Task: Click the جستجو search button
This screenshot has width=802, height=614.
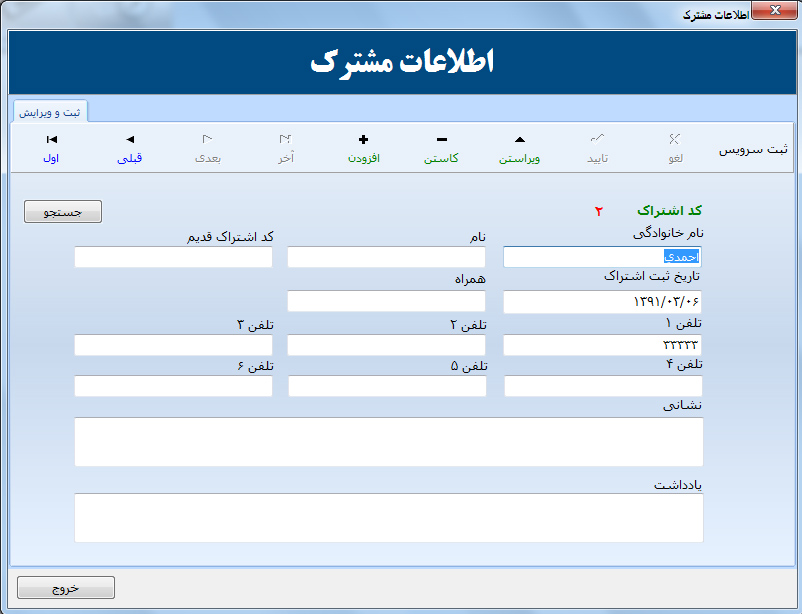Action: coord(63,211)
